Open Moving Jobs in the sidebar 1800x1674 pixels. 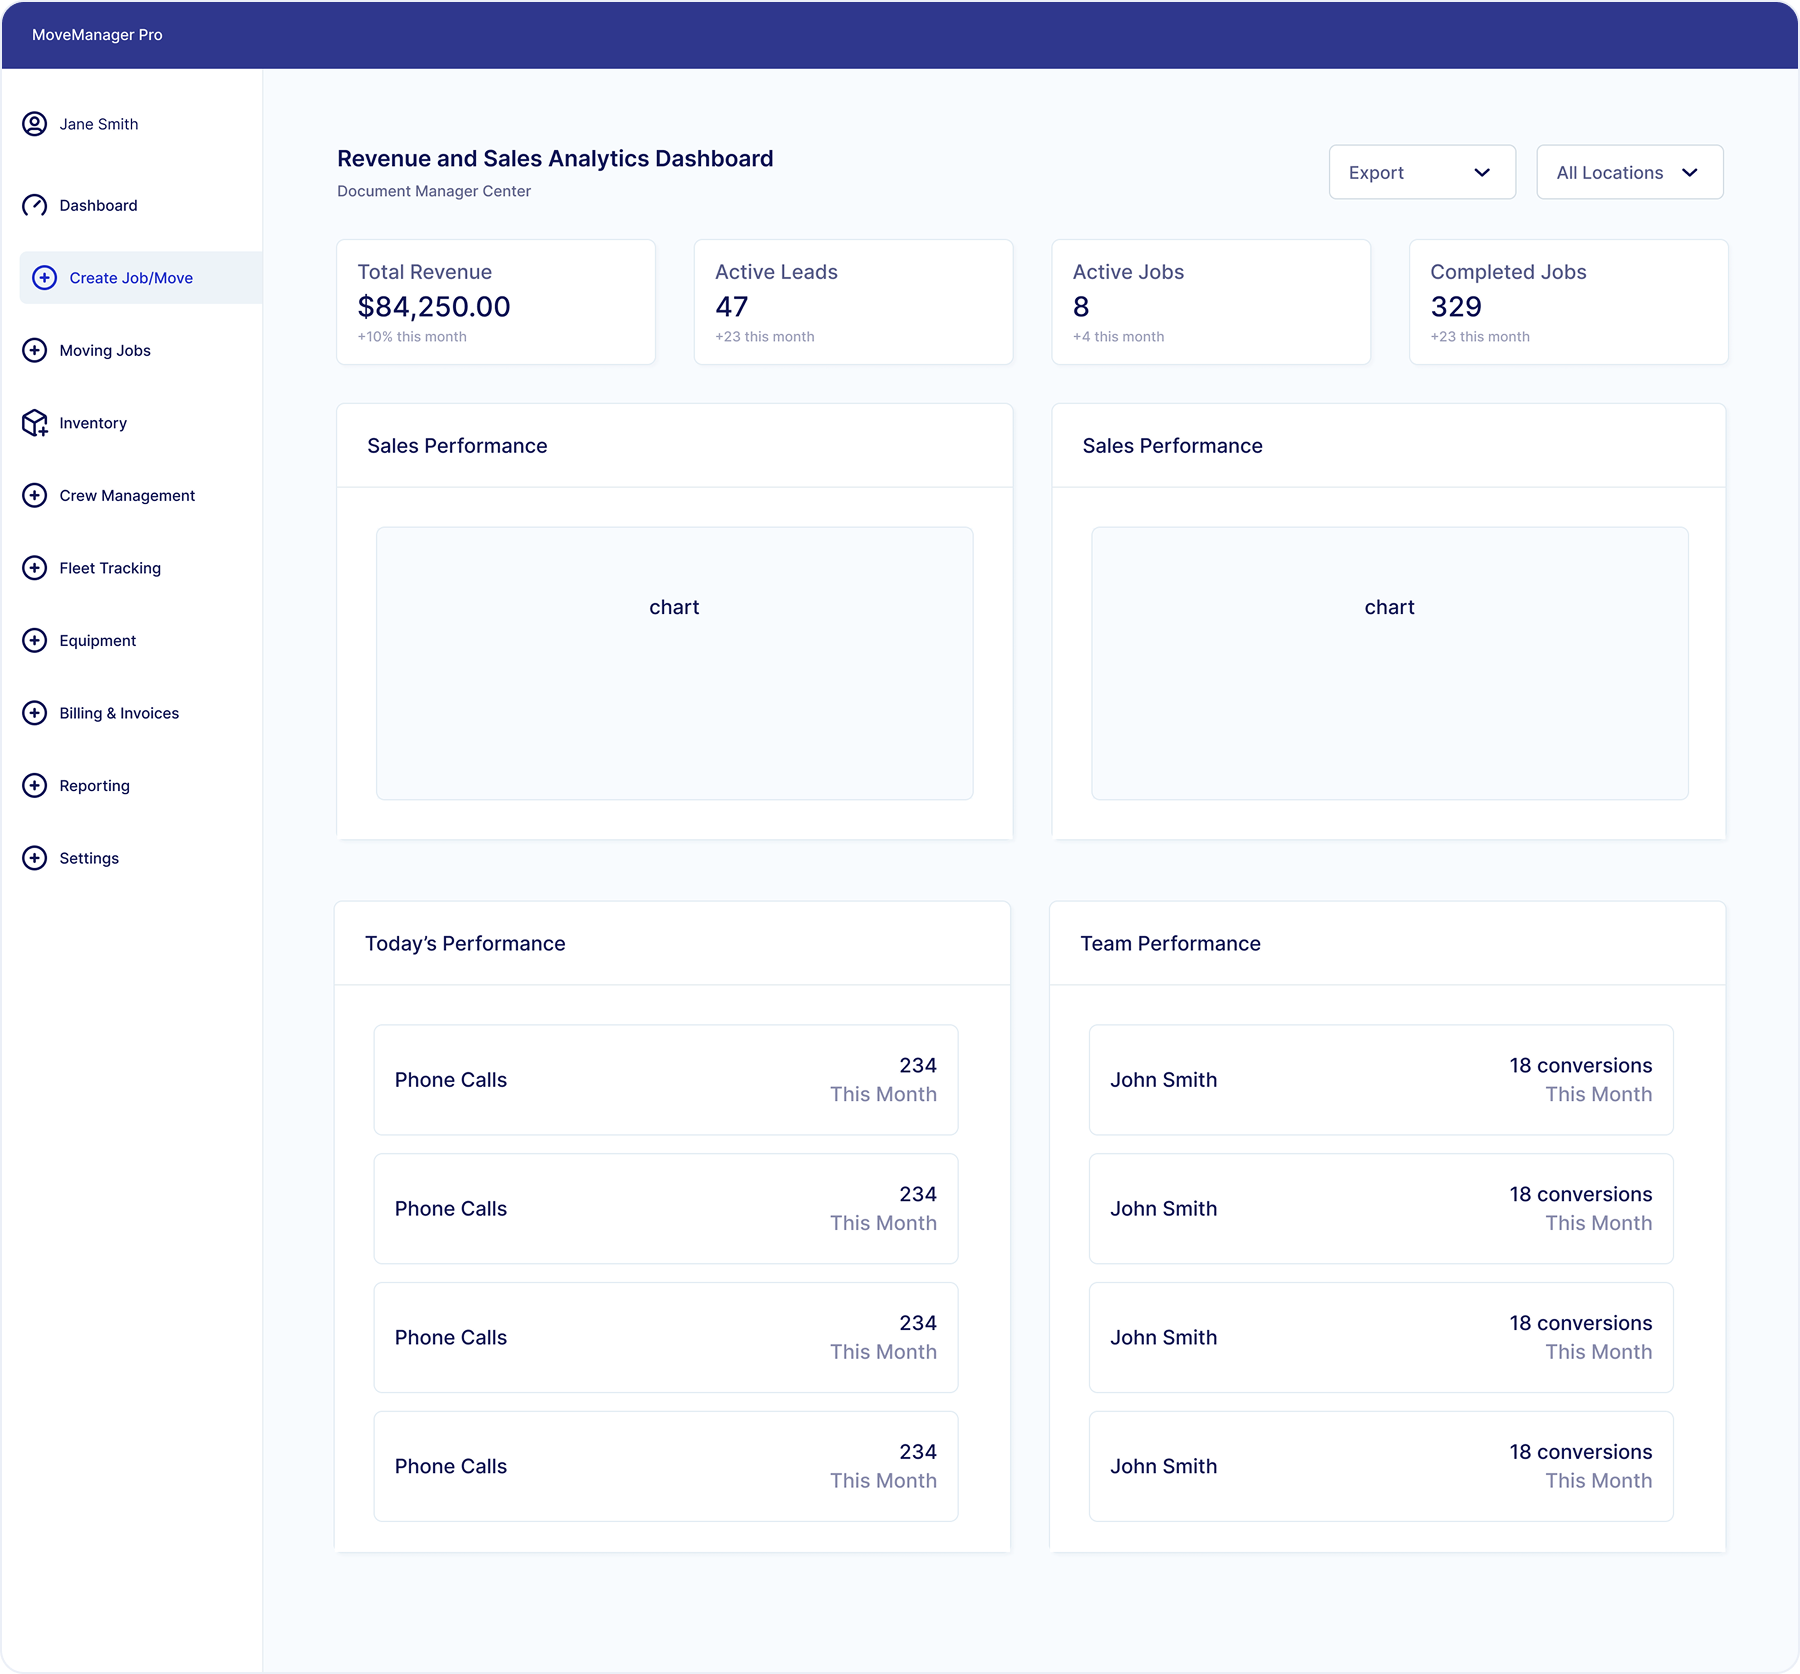pyautogui.click(x=105, y=351)
